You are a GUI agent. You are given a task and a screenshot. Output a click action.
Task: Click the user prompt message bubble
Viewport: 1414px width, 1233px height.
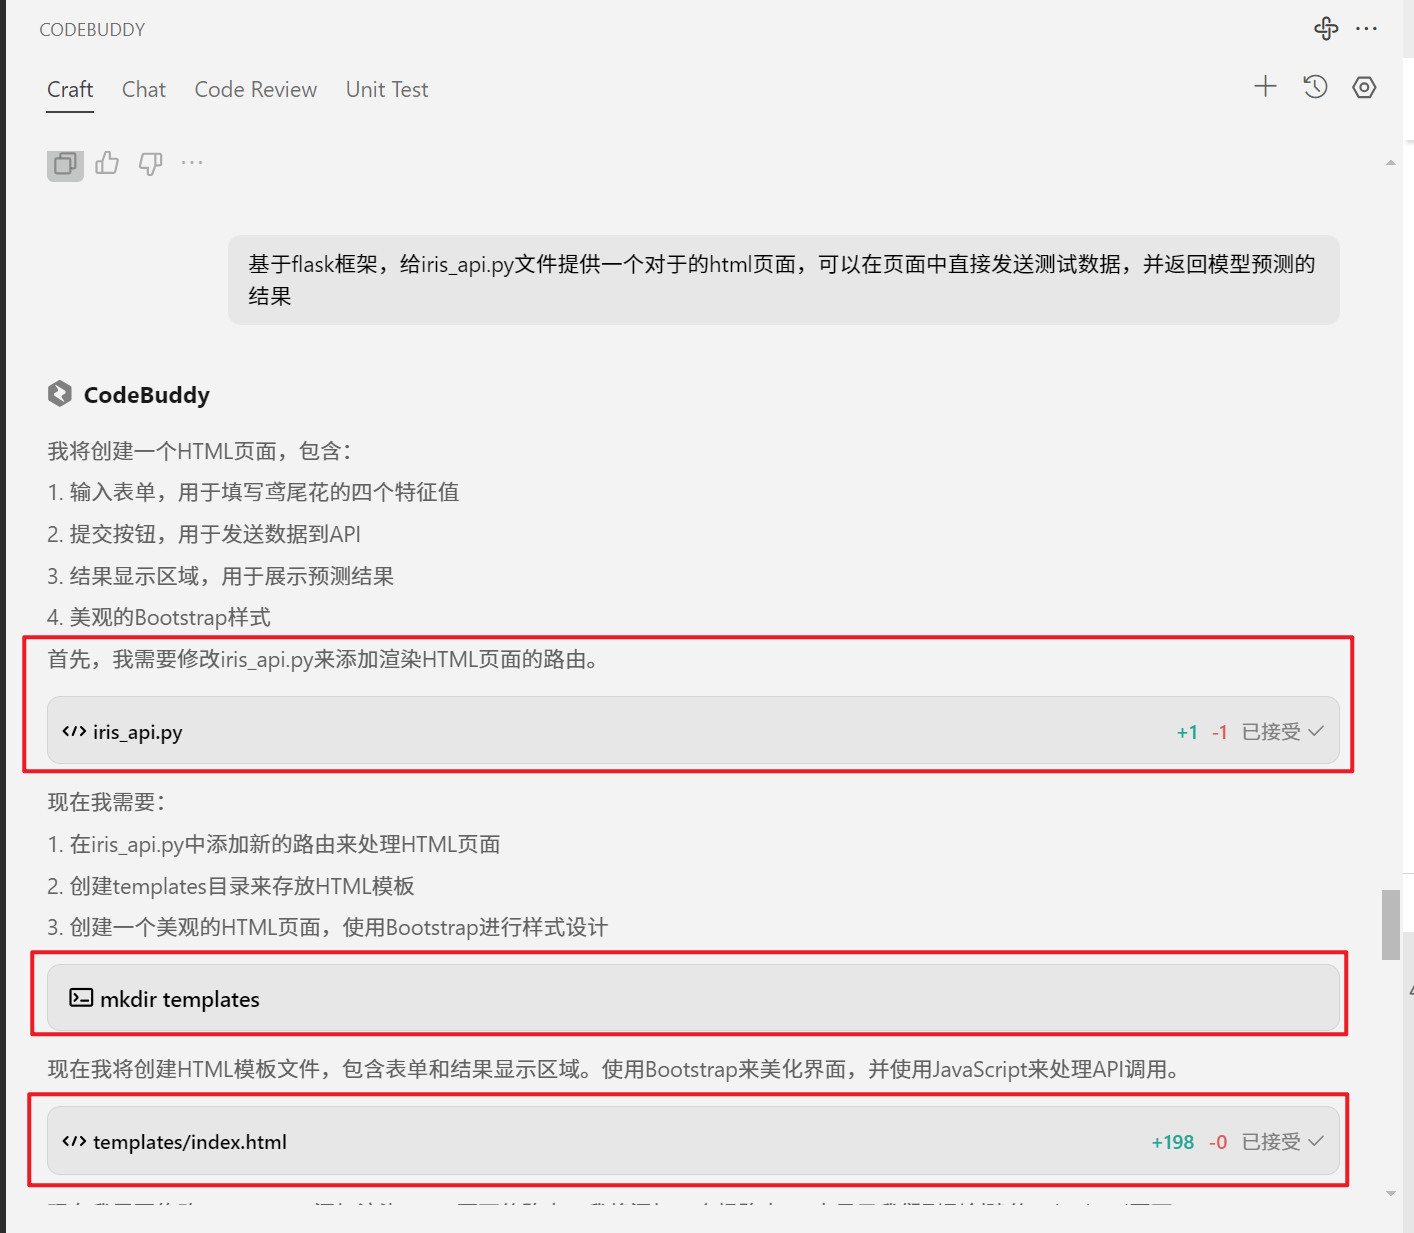pyautogui.click(x=784, y=280)
